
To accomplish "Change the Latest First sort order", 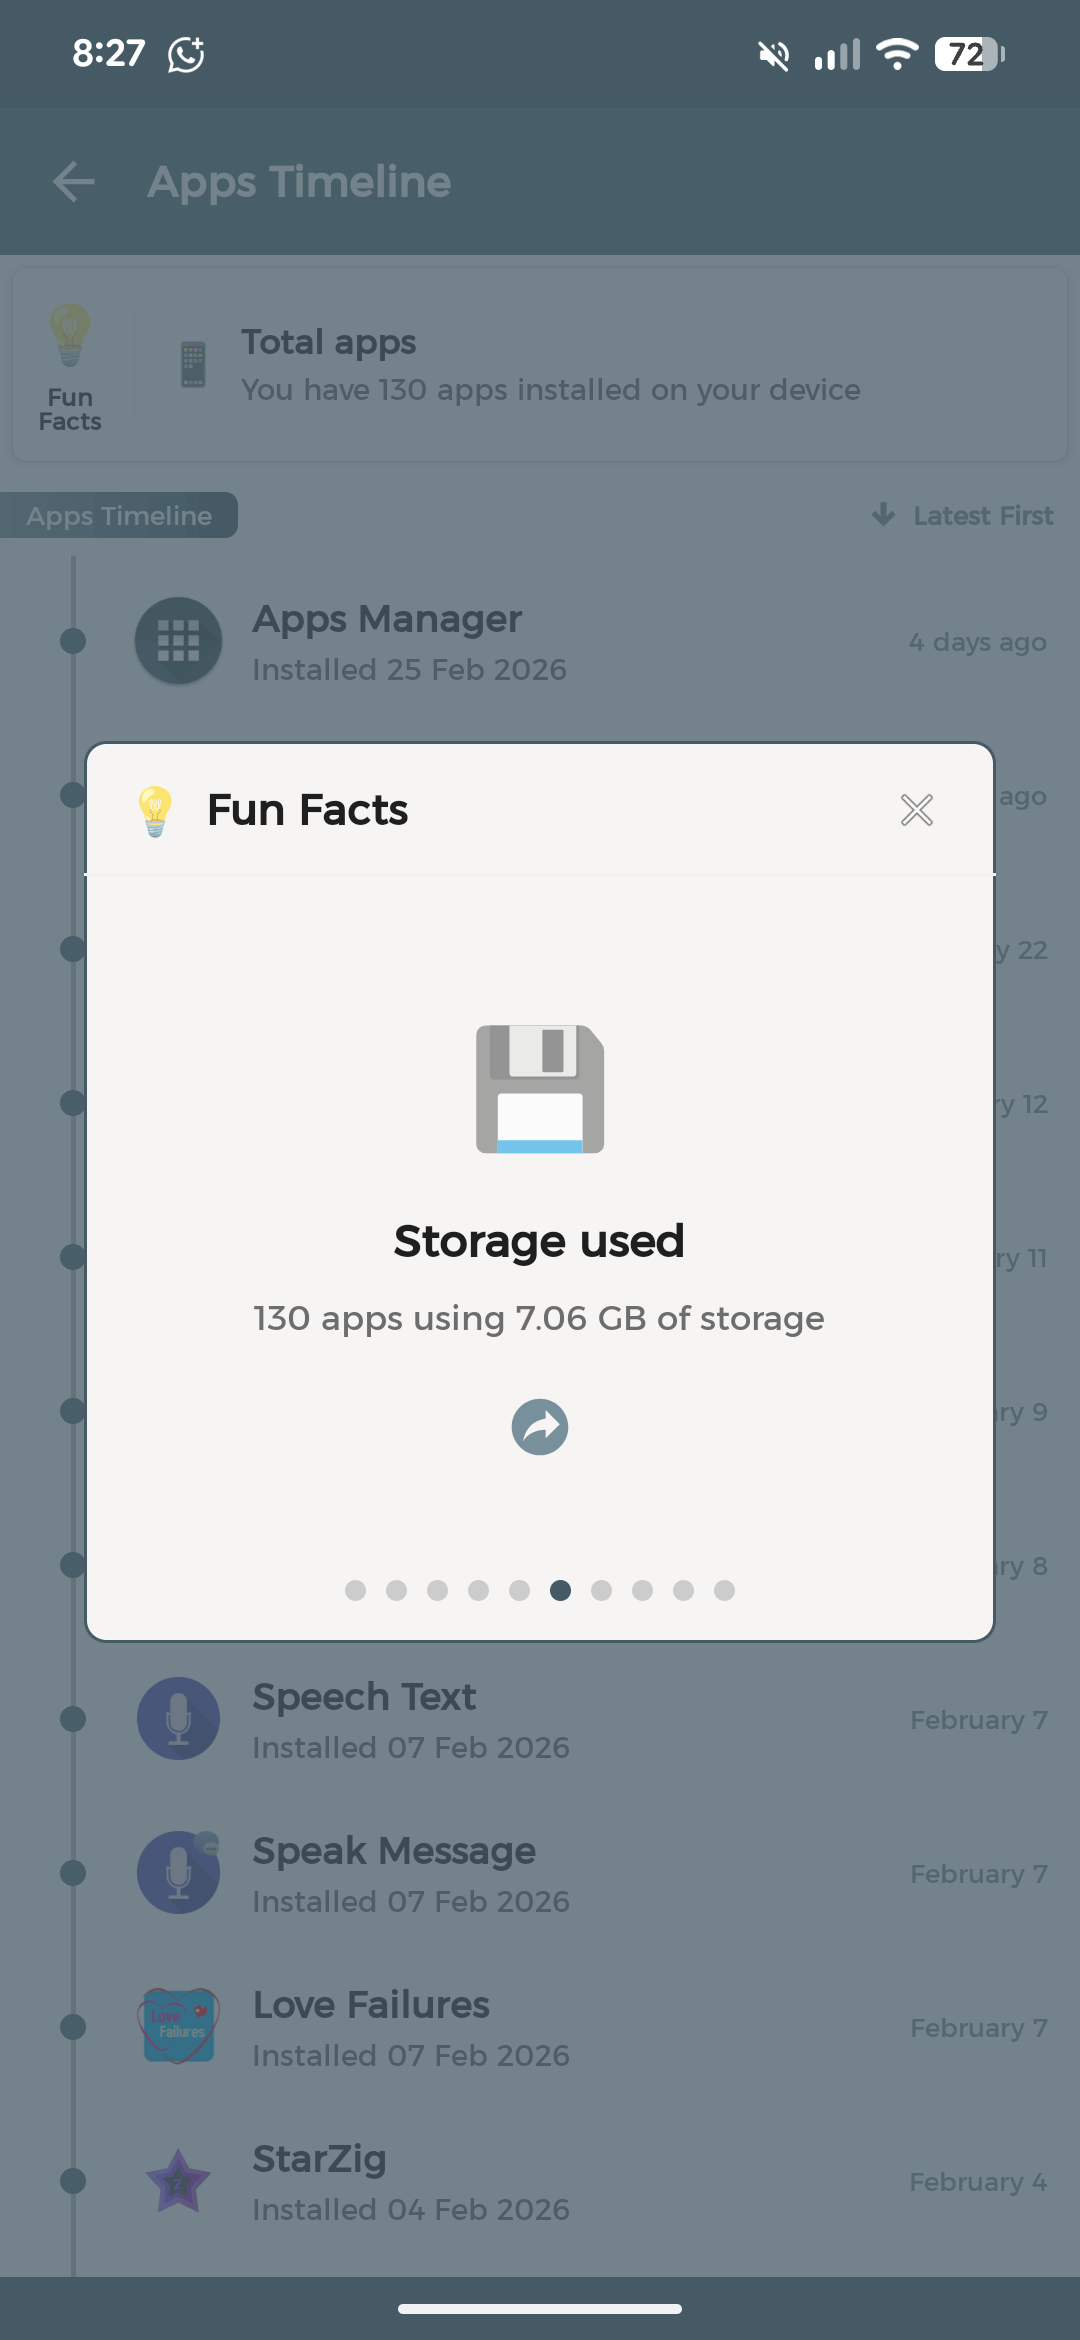I will [x=964, y=516].
